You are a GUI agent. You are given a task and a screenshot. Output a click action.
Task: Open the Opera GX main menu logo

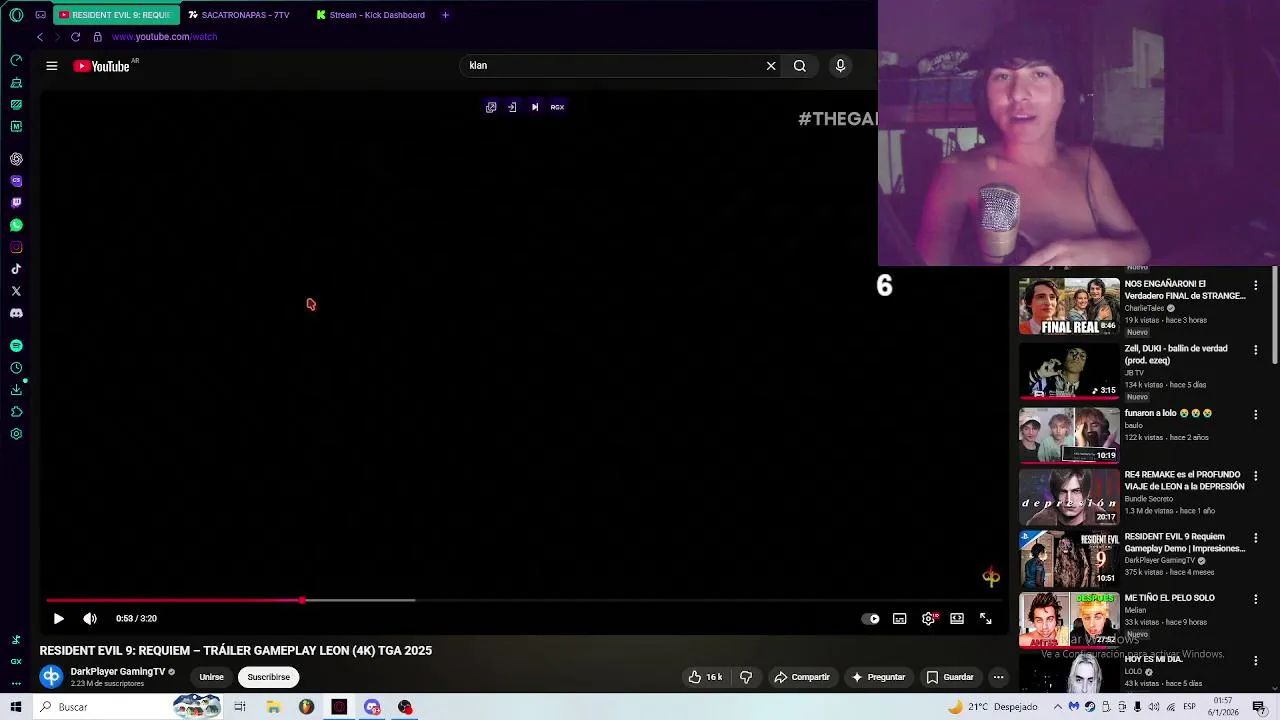[x=16, y=15]
